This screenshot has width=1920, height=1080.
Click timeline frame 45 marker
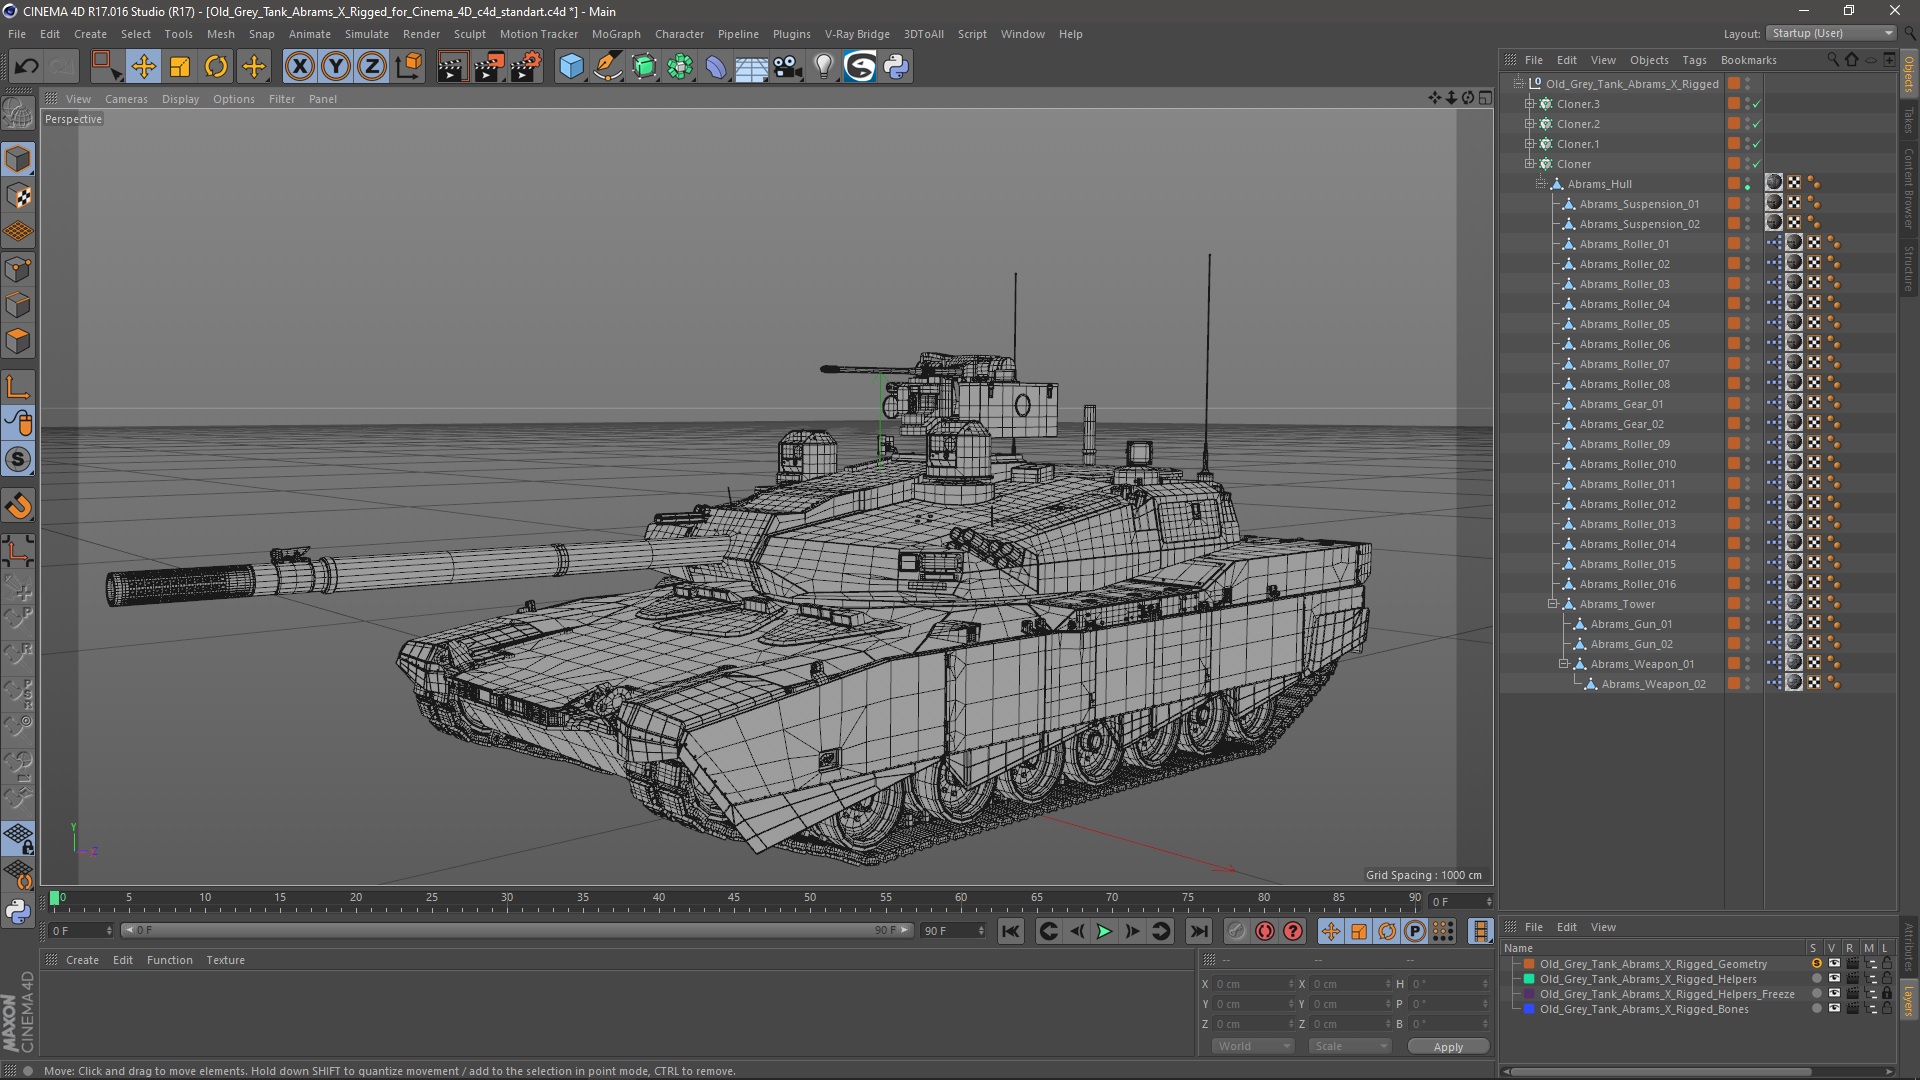pos(734,898)
